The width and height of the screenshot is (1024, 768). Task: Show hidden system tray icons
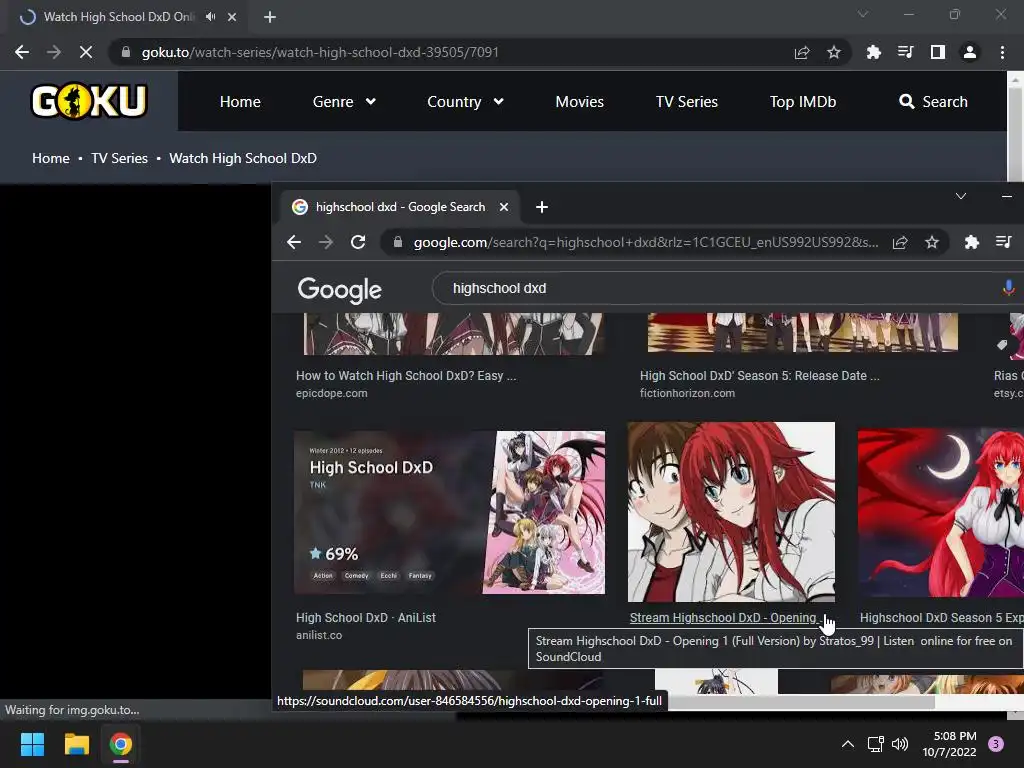(848, 744)
